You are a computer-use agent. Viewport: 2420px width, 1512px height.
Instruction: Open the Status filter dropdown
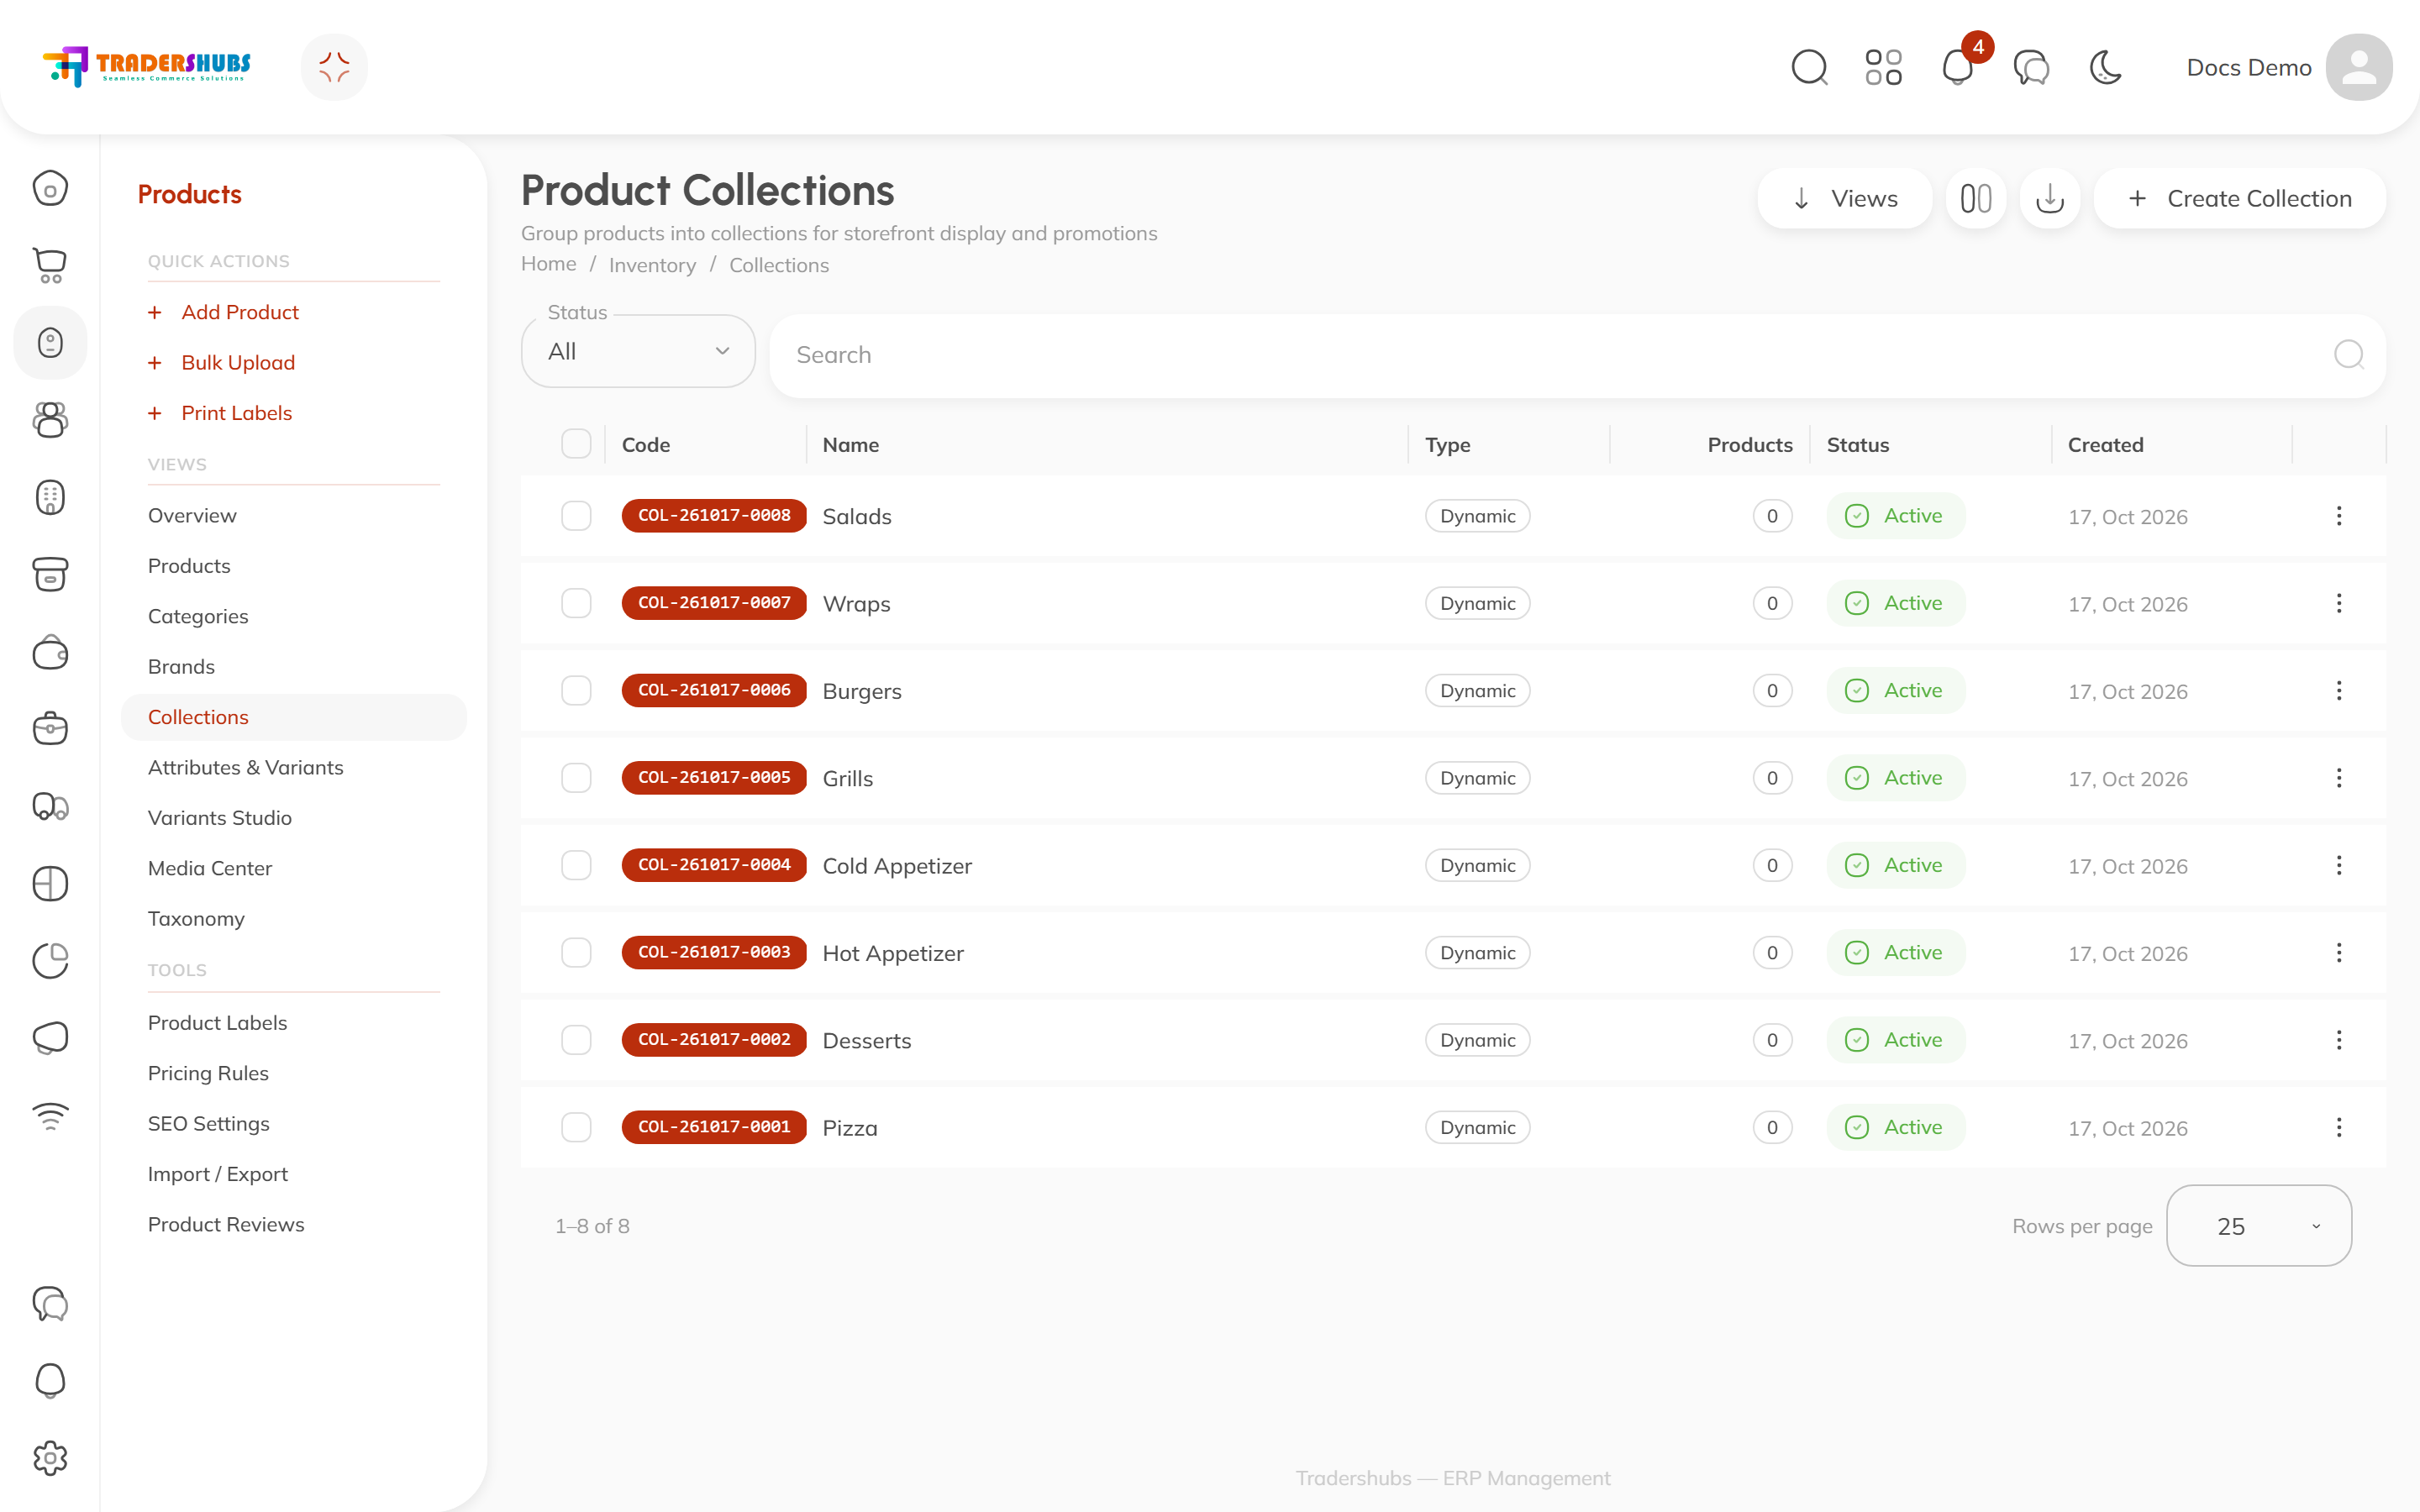[x=638, y=351]
